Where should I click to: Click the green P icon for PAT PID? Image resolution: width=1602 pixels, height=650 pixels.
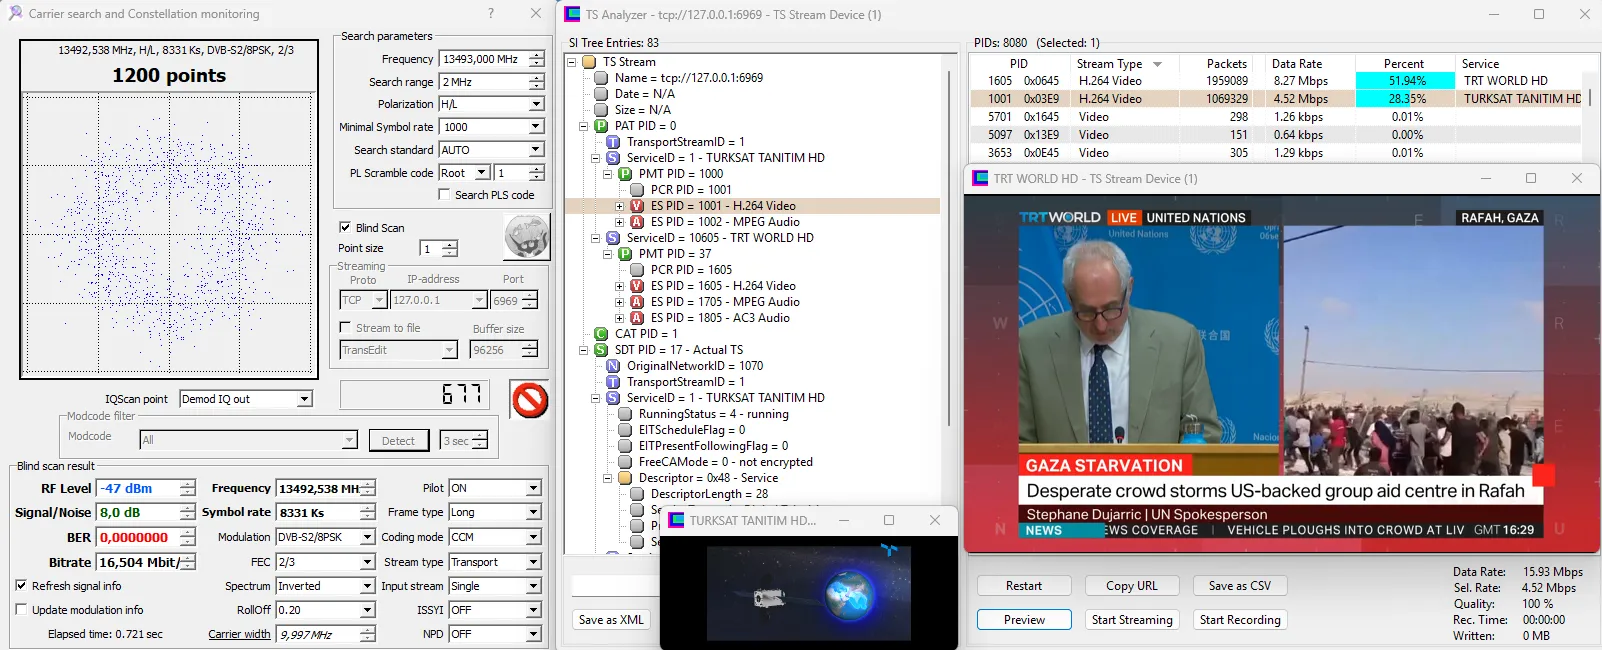(x=601, y=126)
